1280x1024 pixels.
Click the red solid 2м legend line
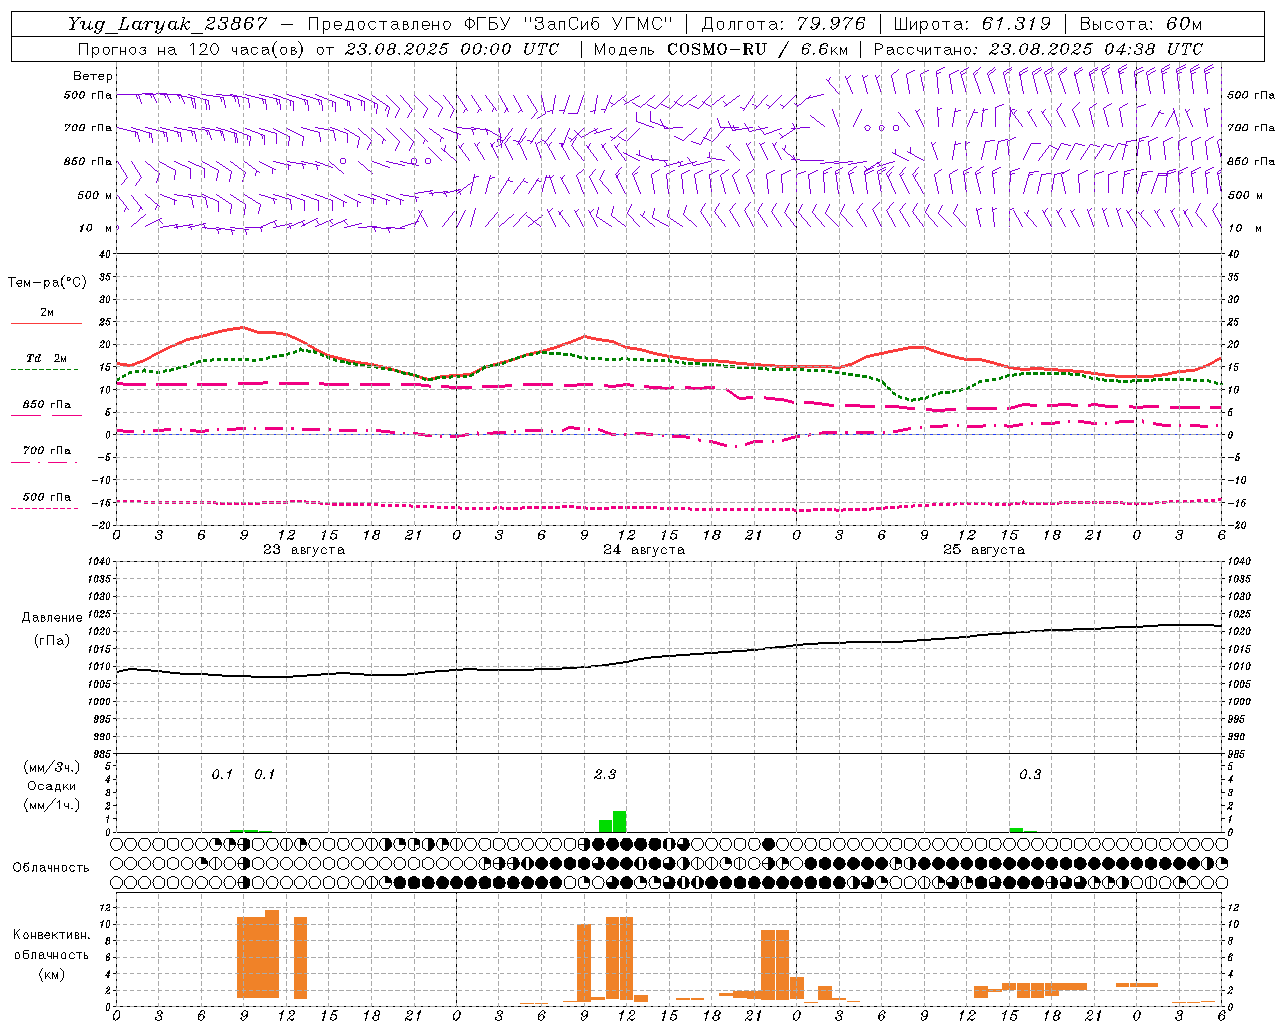(46, 323)
